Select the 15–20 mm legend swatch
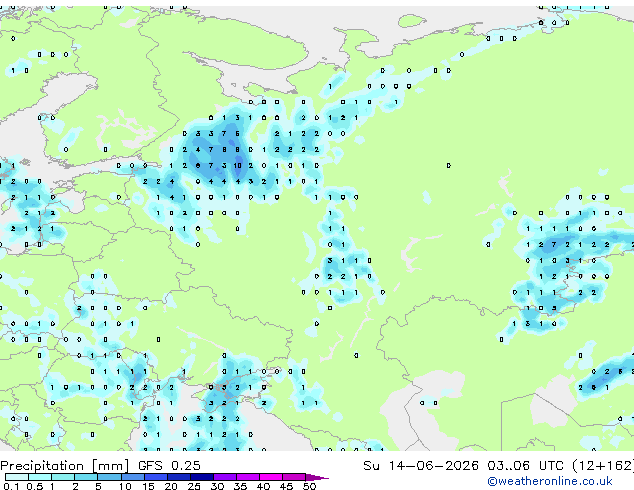Screen dimensions: 634x490 [x=156, y=477]
